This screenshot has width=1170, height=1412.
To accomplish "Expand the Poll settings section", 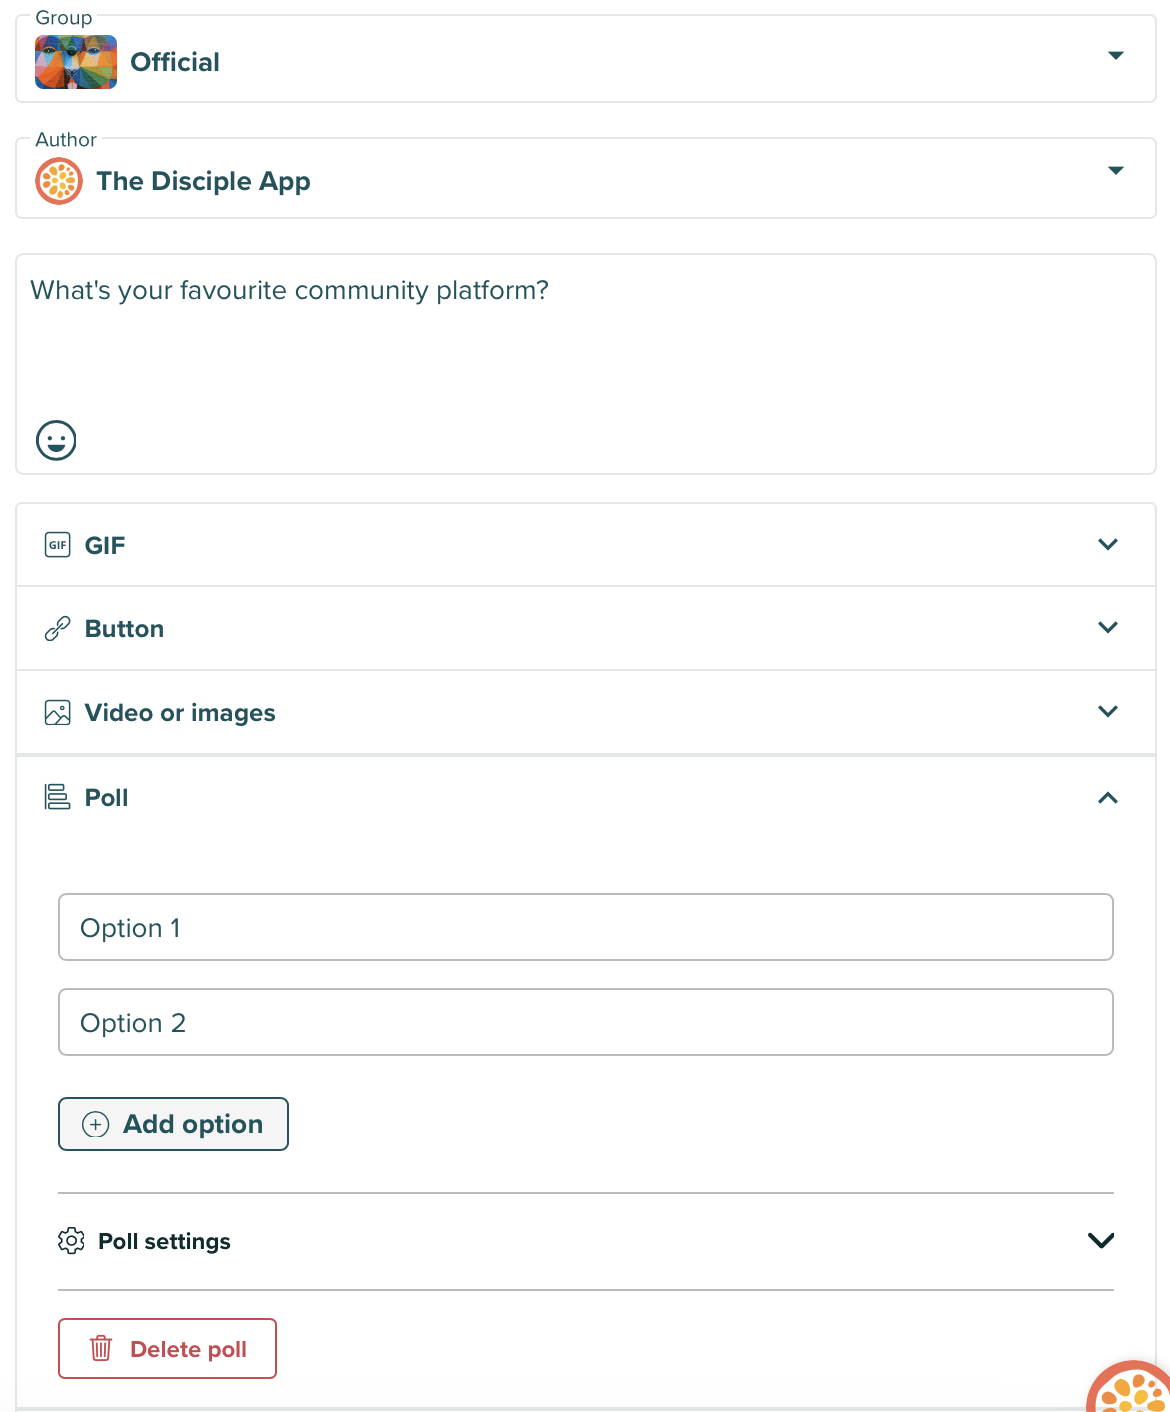I will click(x=1101, y=1240).
